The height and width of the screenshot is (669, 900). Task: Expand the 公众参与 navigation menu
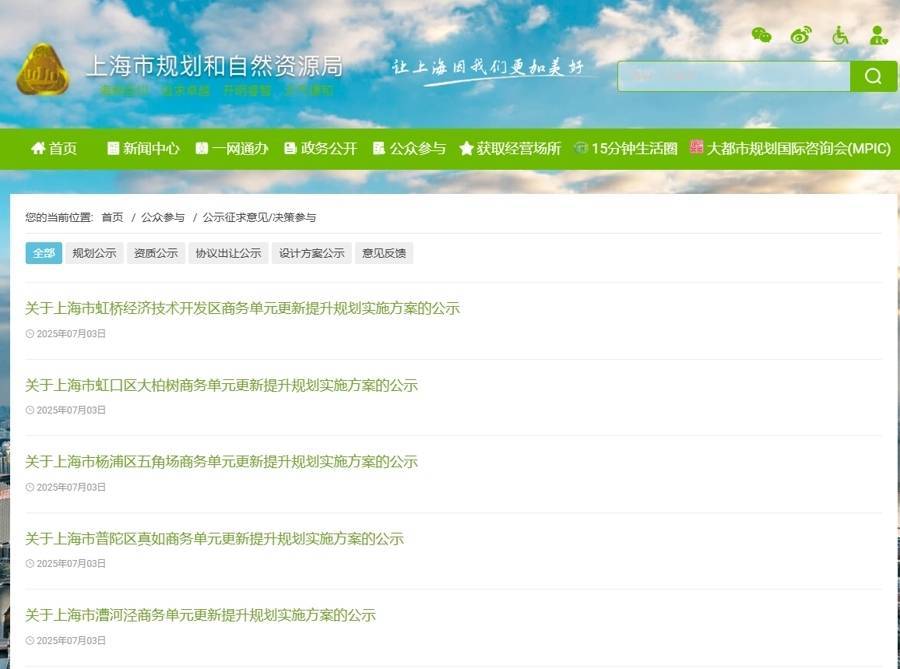(x=413, y=148)
